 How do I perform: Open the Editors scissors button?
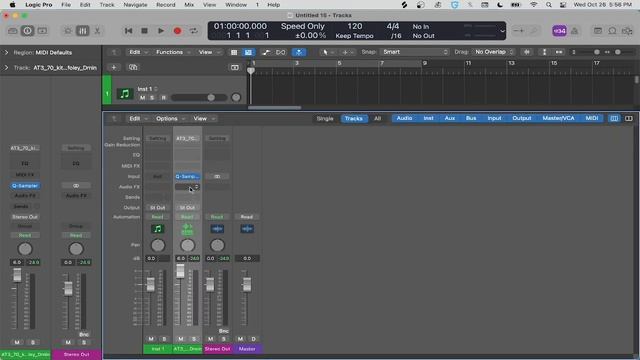coord(97,31)
